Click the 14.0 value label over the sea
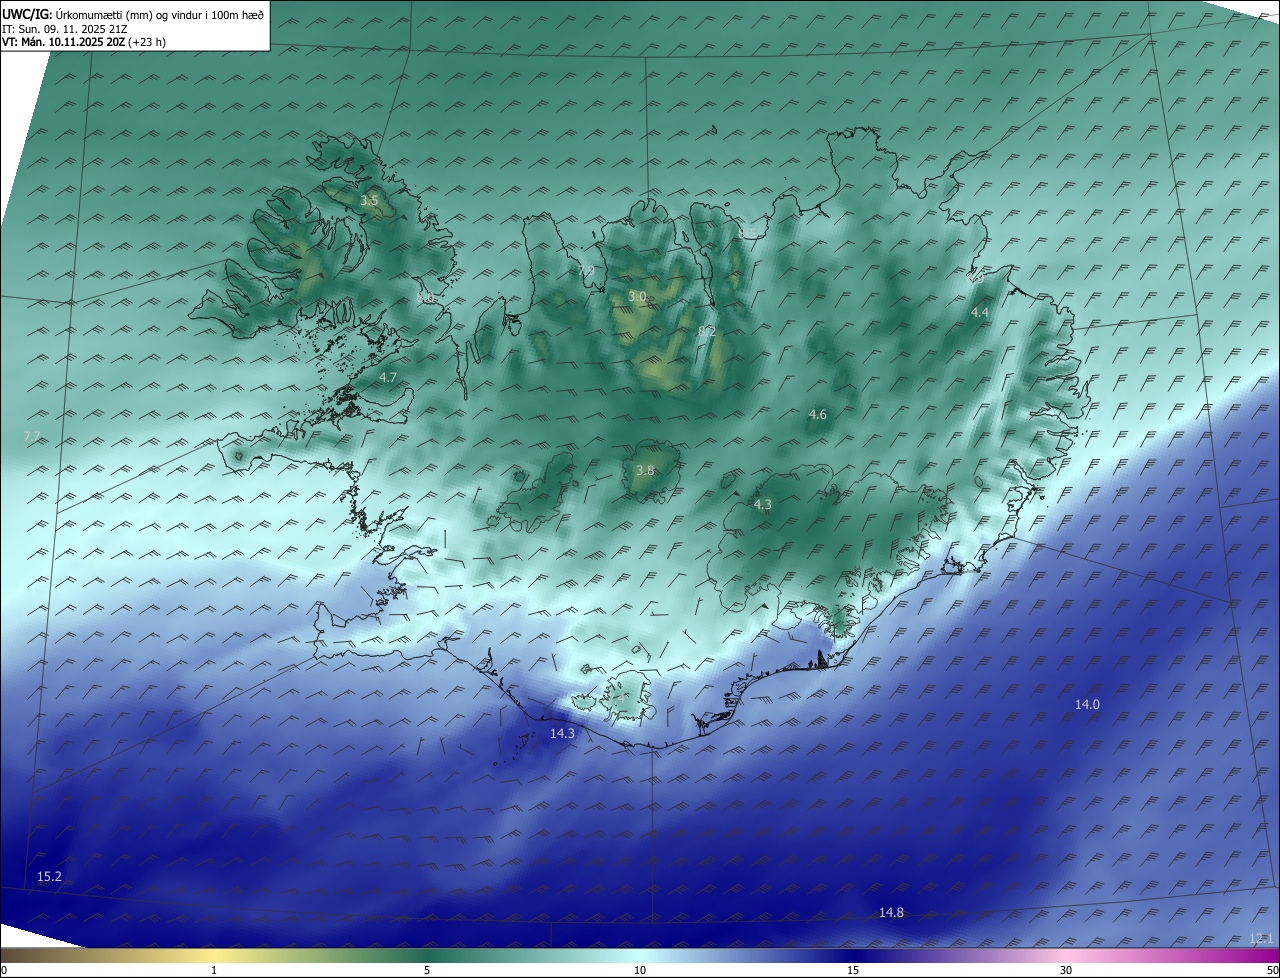1280x978 pixels. [x=1087, y=705]
